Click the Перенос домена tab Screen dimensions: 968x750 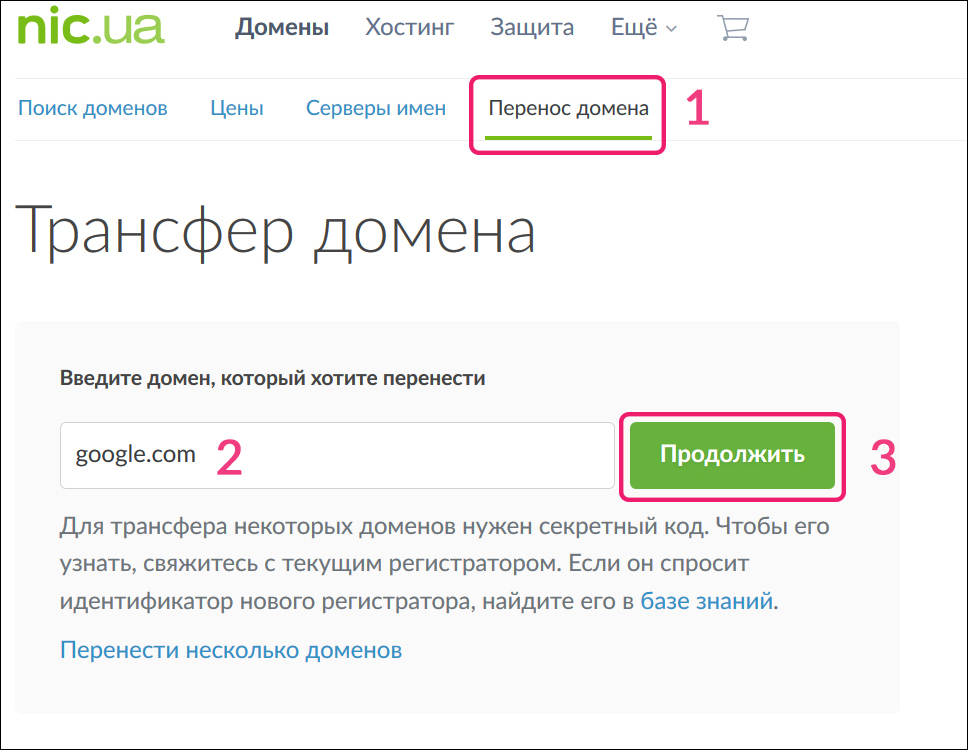(568, 108)
